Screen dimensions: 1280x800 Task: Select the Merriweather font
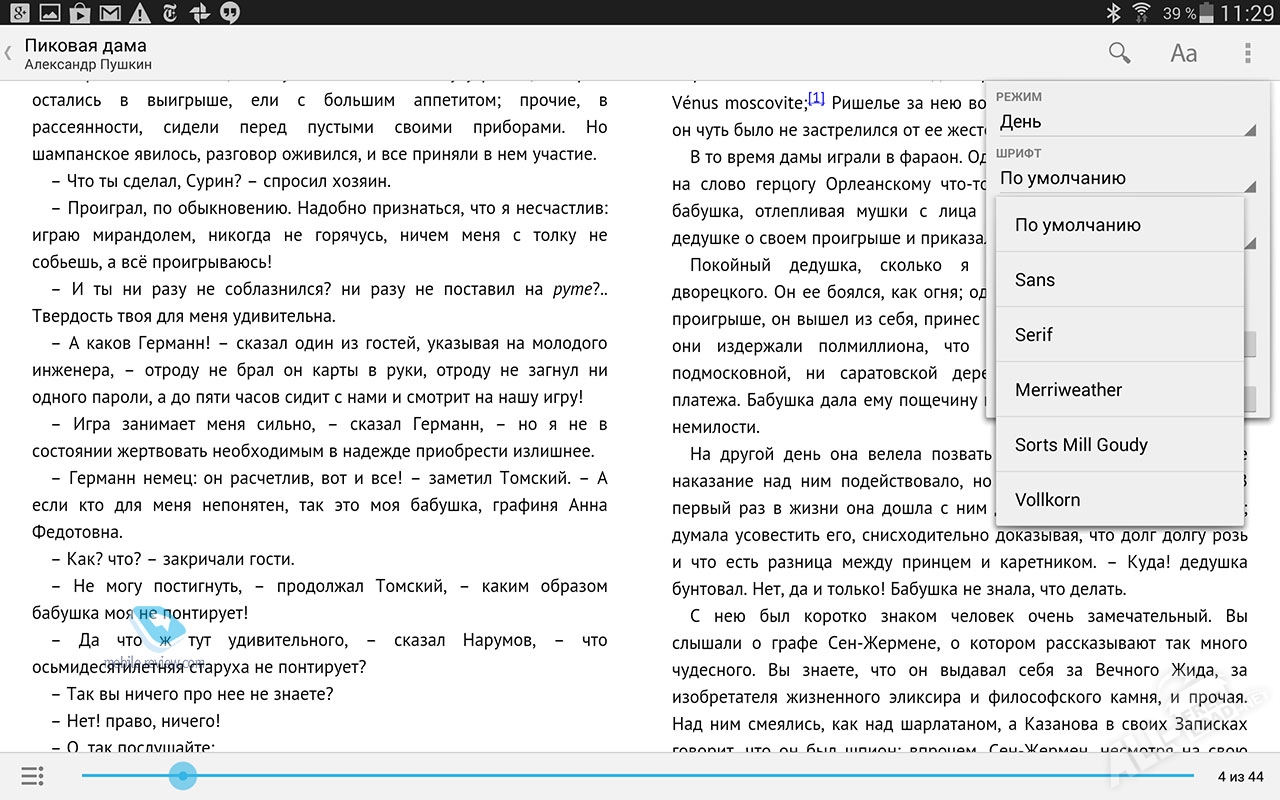click(x=1120, y=390)
